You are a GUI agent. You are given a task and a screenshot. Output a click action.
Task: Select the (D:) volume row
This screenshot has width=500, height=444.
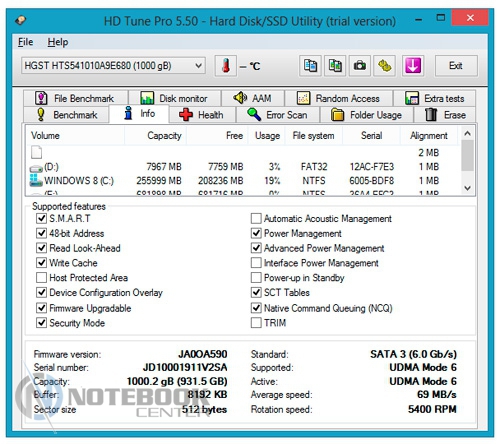click(x=243, y=167)
